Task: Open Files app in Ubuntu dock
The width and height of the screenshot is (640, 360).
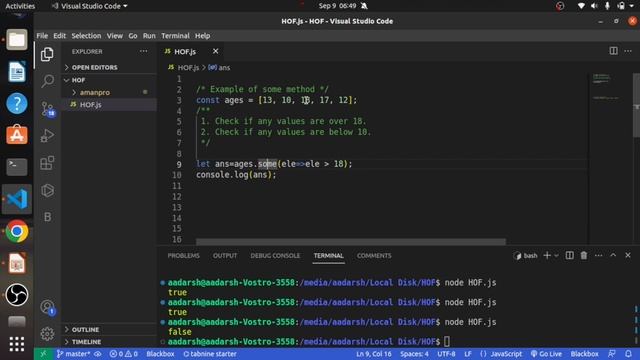Action: [17, 40]
